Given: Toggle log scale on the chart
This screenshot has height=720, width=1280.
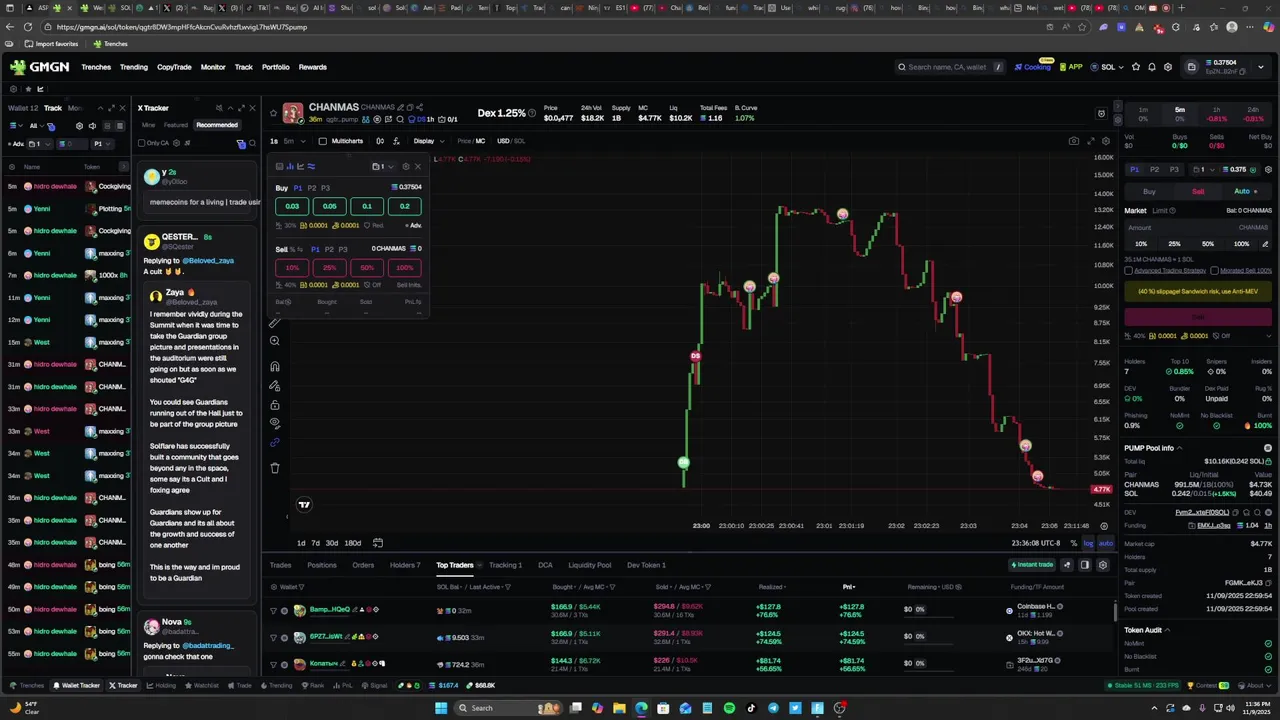Looking at the screenshot, I should click(x=1088, y=543).
